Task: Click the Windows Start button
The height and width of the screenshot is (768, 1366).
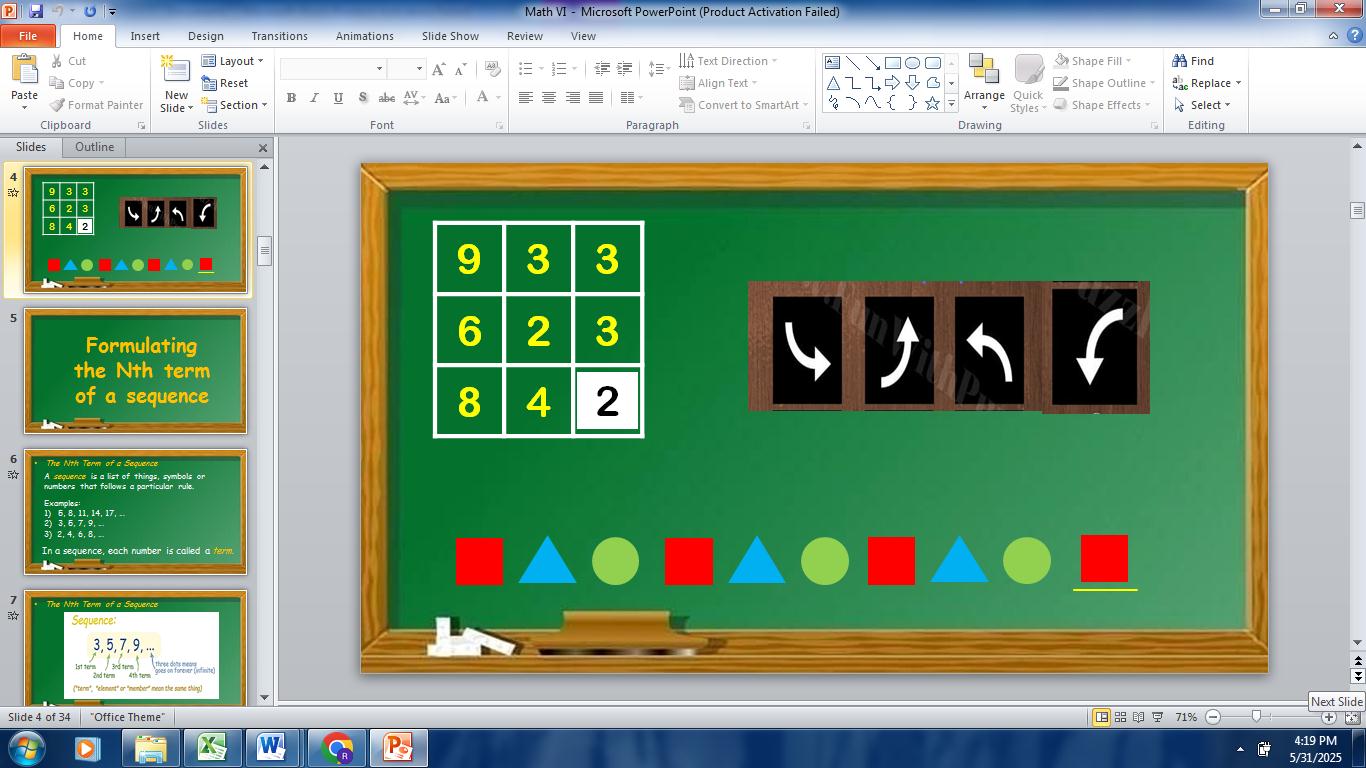Action: (x=26, y=748)
